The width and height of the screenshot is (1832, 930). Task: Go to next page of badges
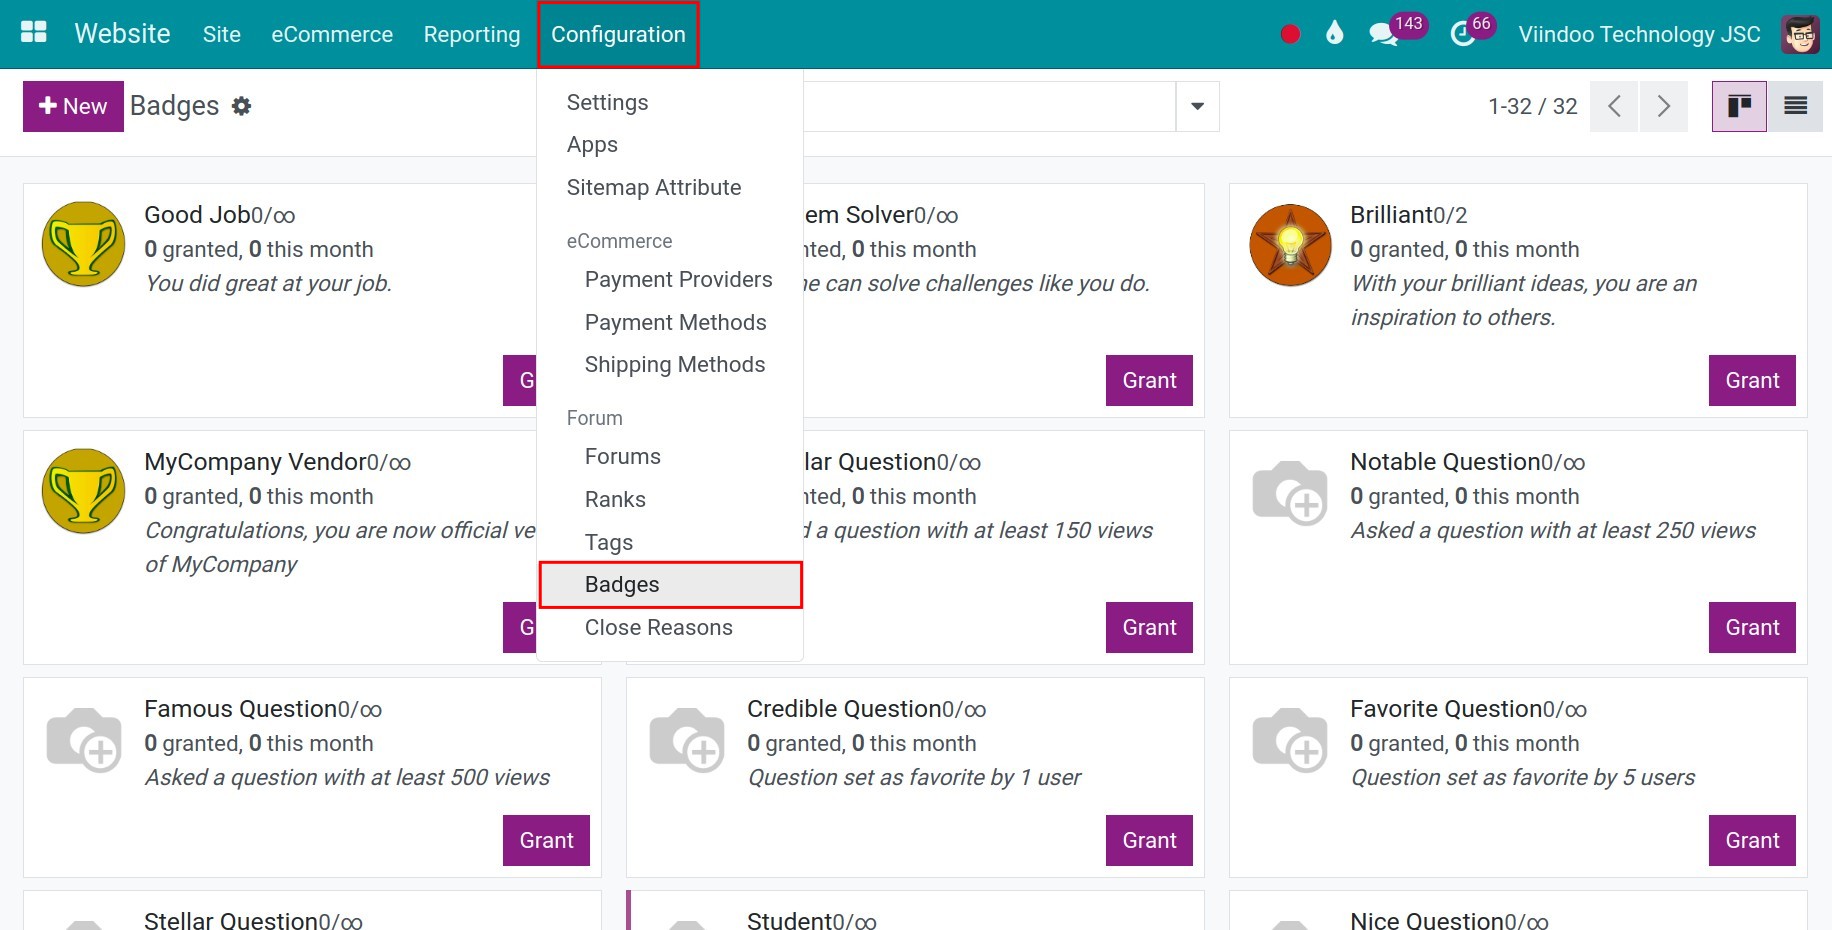pos(1663,106)
